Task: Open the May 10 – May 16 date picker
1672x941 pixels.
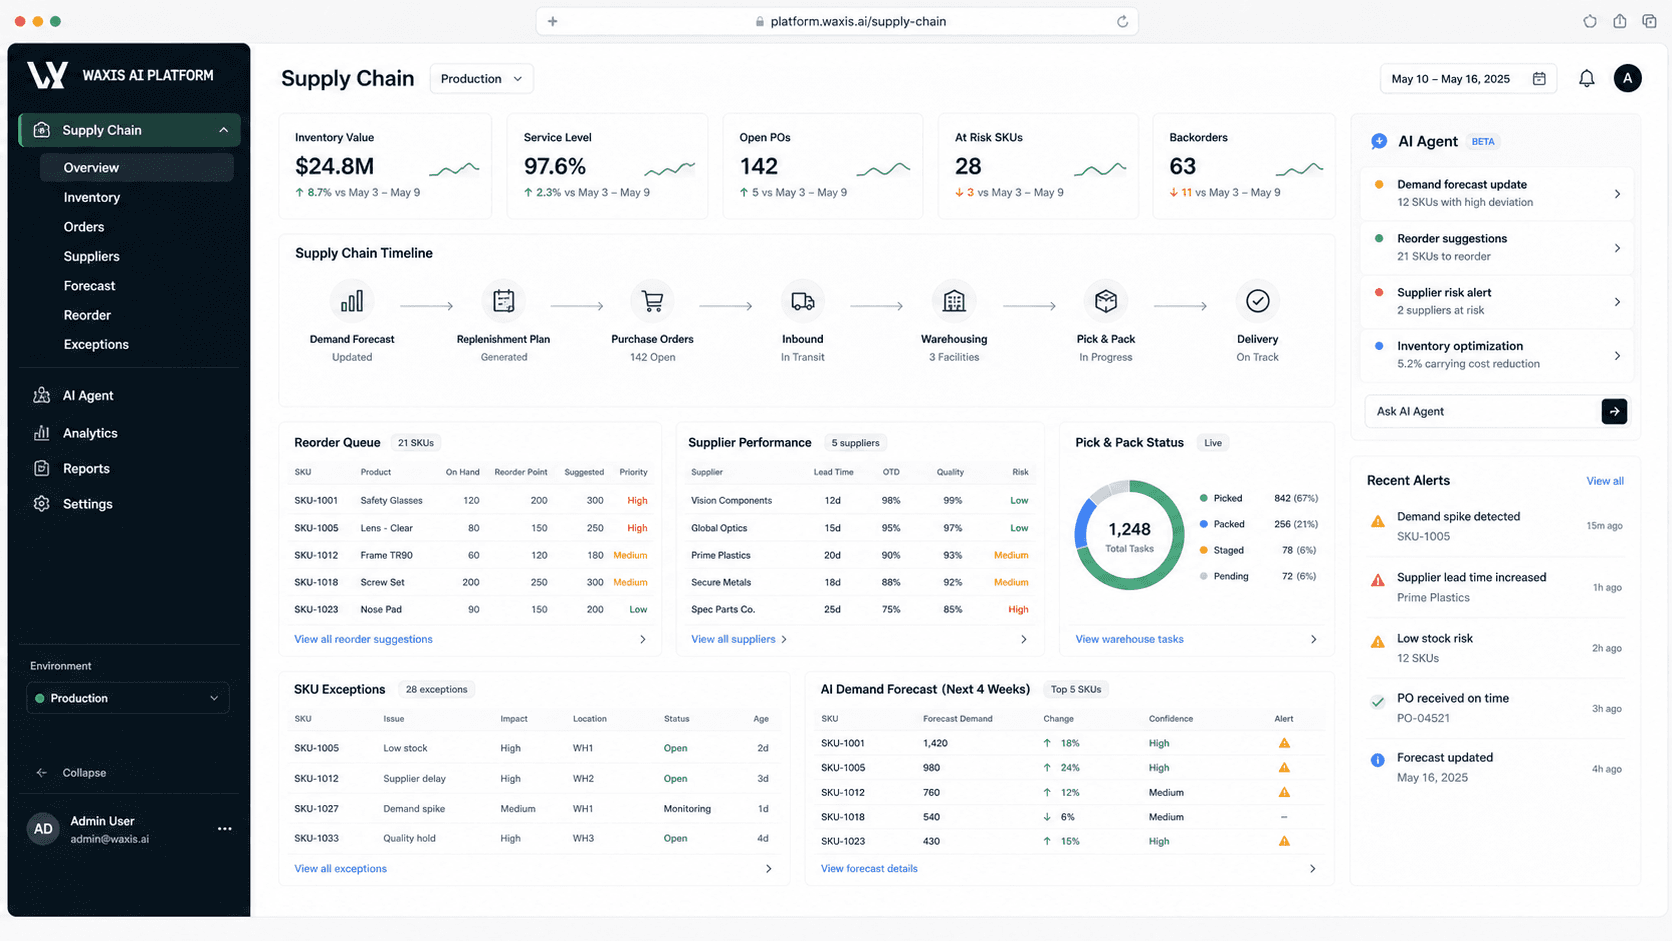Action: pyautogui.click(x=1468, y=79)
